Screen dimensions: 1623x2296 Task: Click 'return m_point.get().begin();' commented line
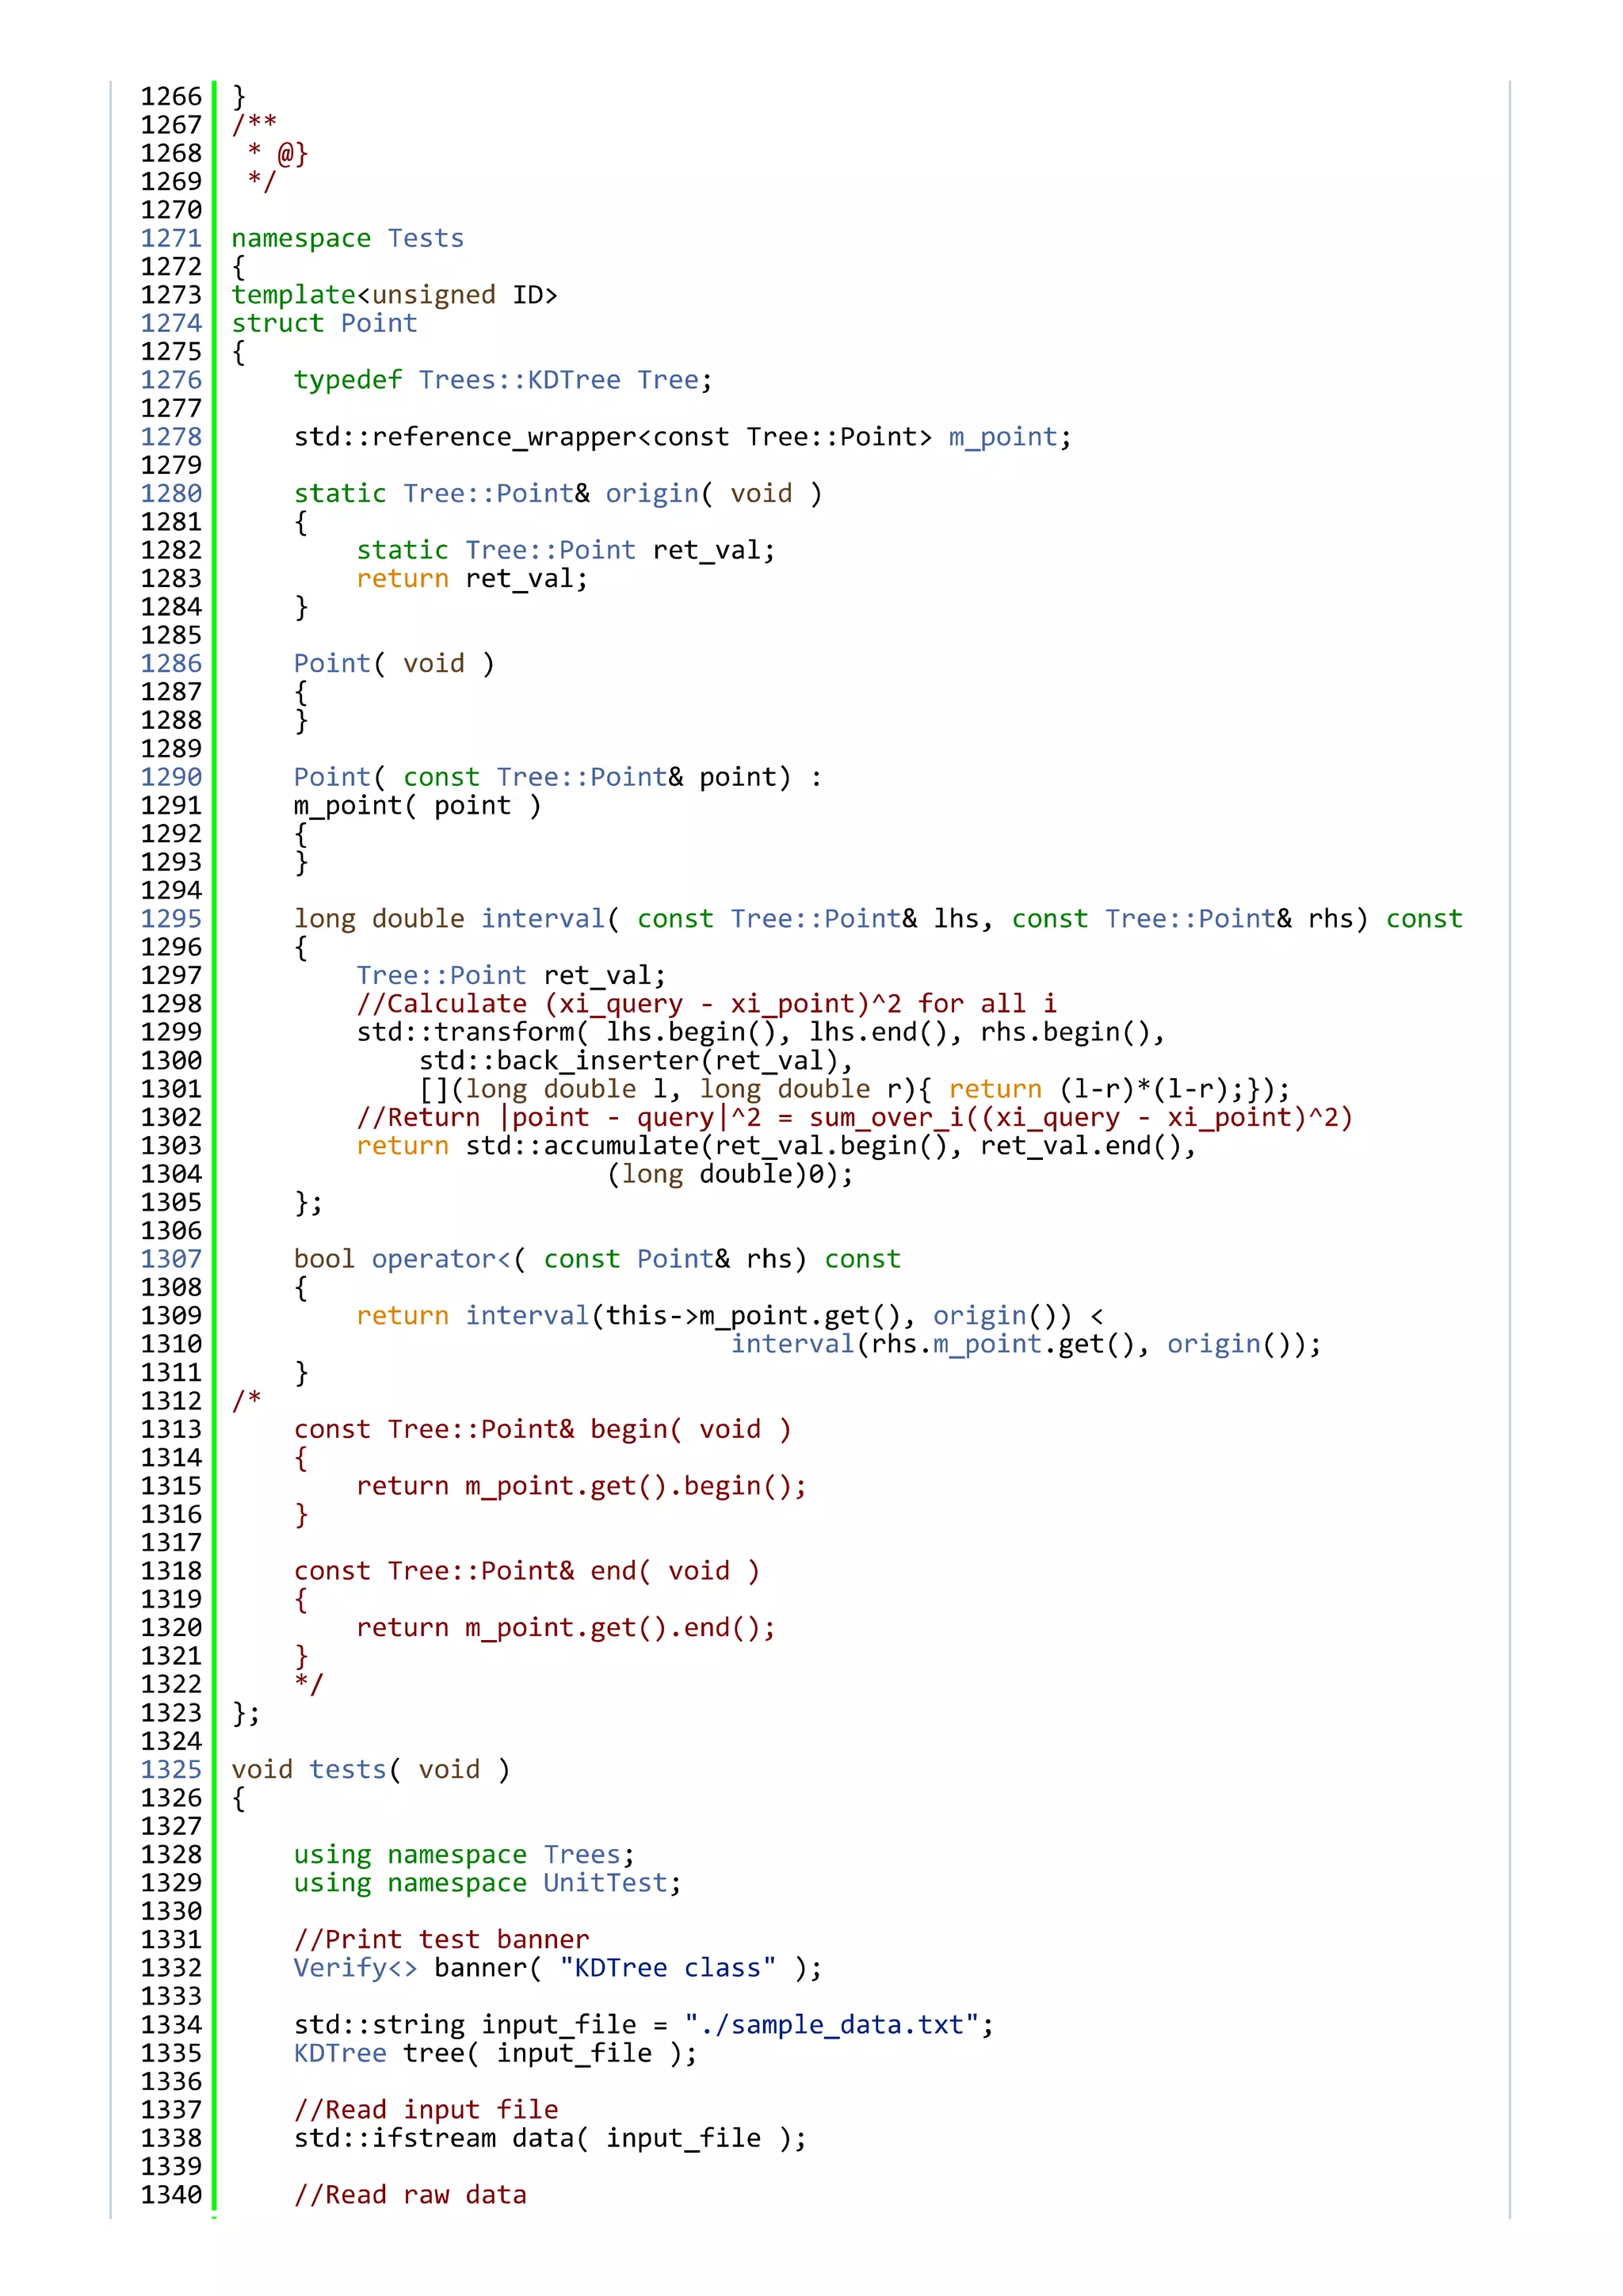tap(581, 1486)
